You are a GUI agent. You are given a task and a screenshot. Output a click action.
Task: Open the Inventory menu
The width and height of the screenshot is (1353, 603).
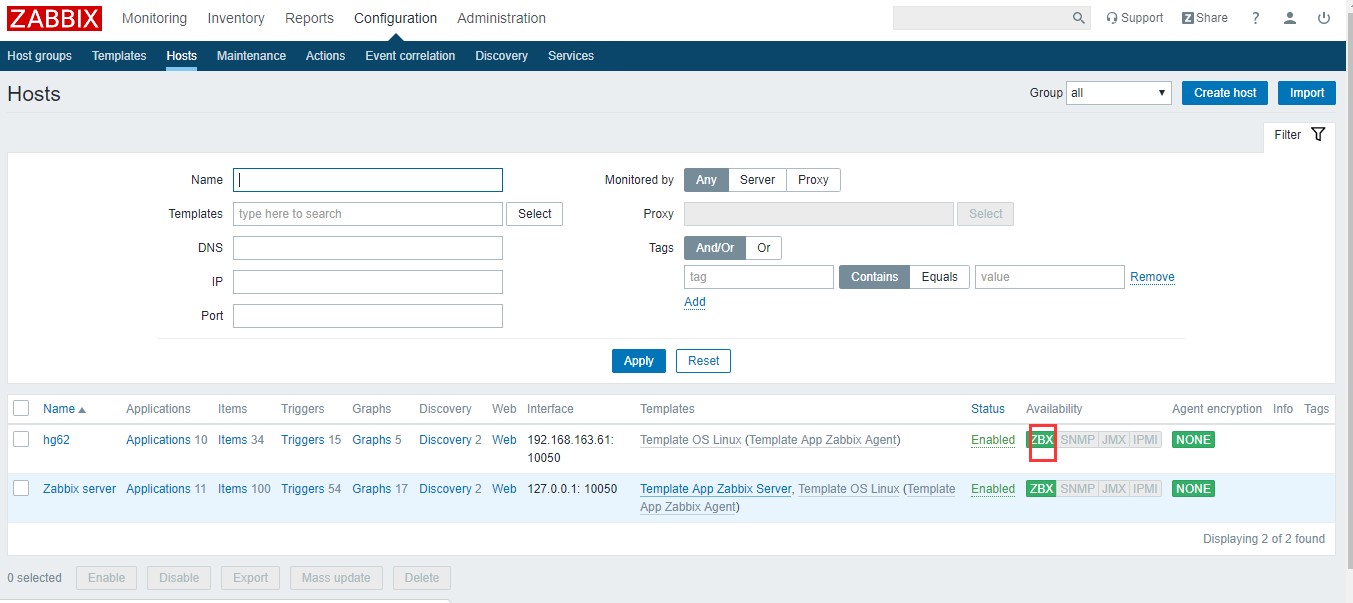(236, 18)
